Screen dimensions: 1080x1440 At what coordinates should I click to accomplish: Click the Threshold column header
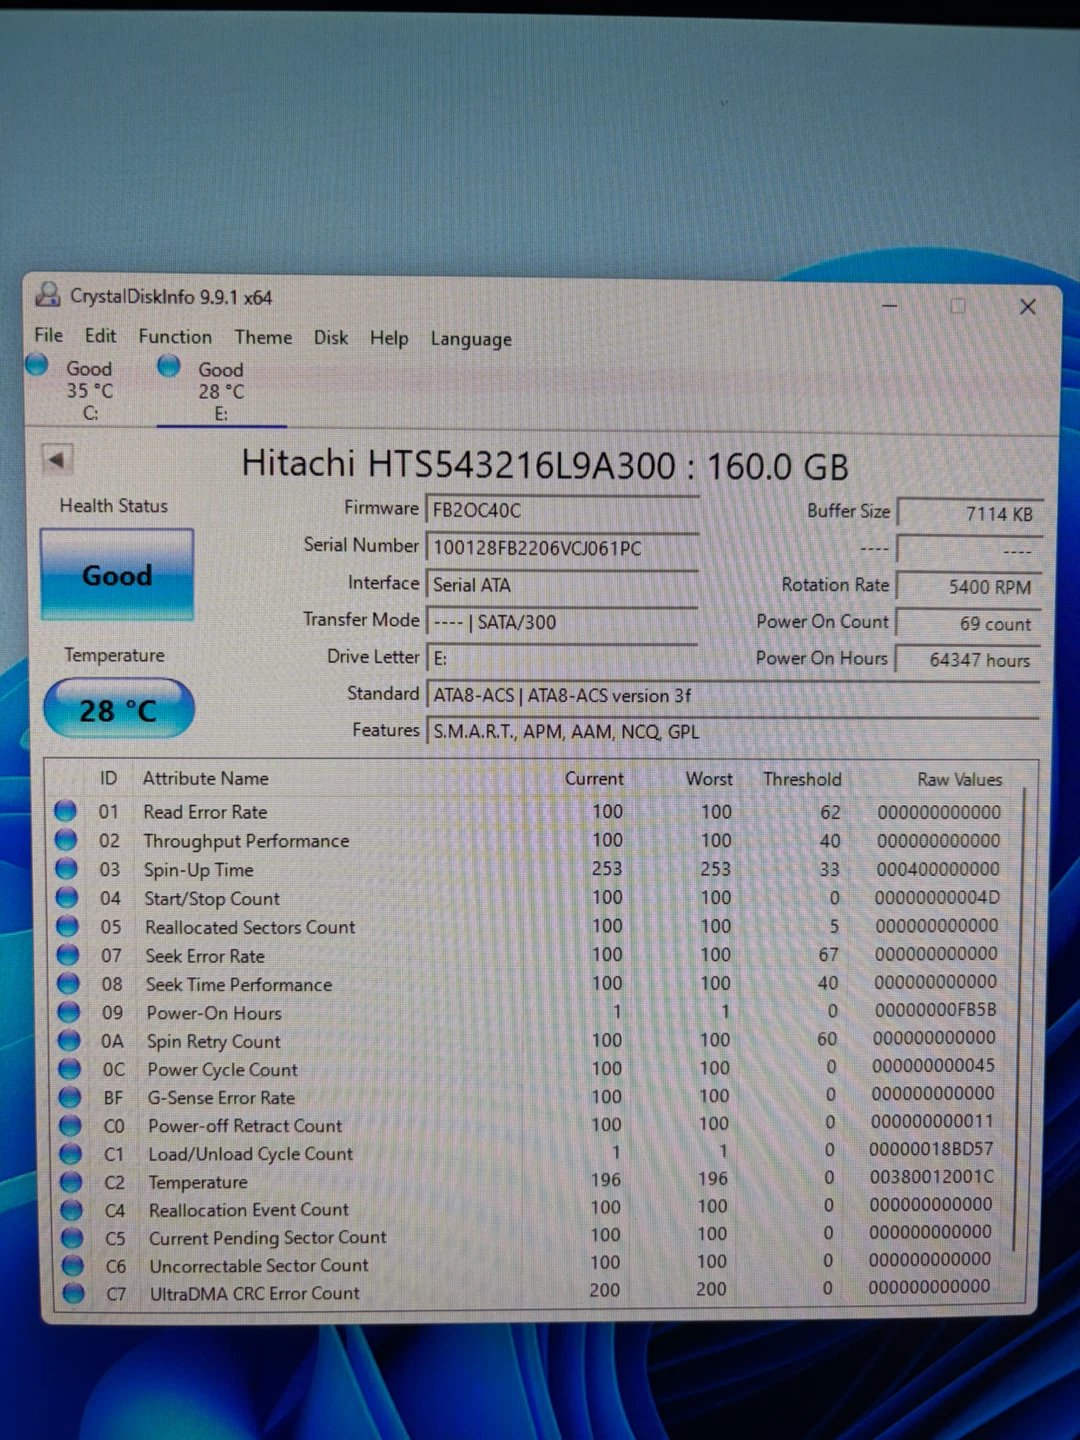tap(802, 778)
